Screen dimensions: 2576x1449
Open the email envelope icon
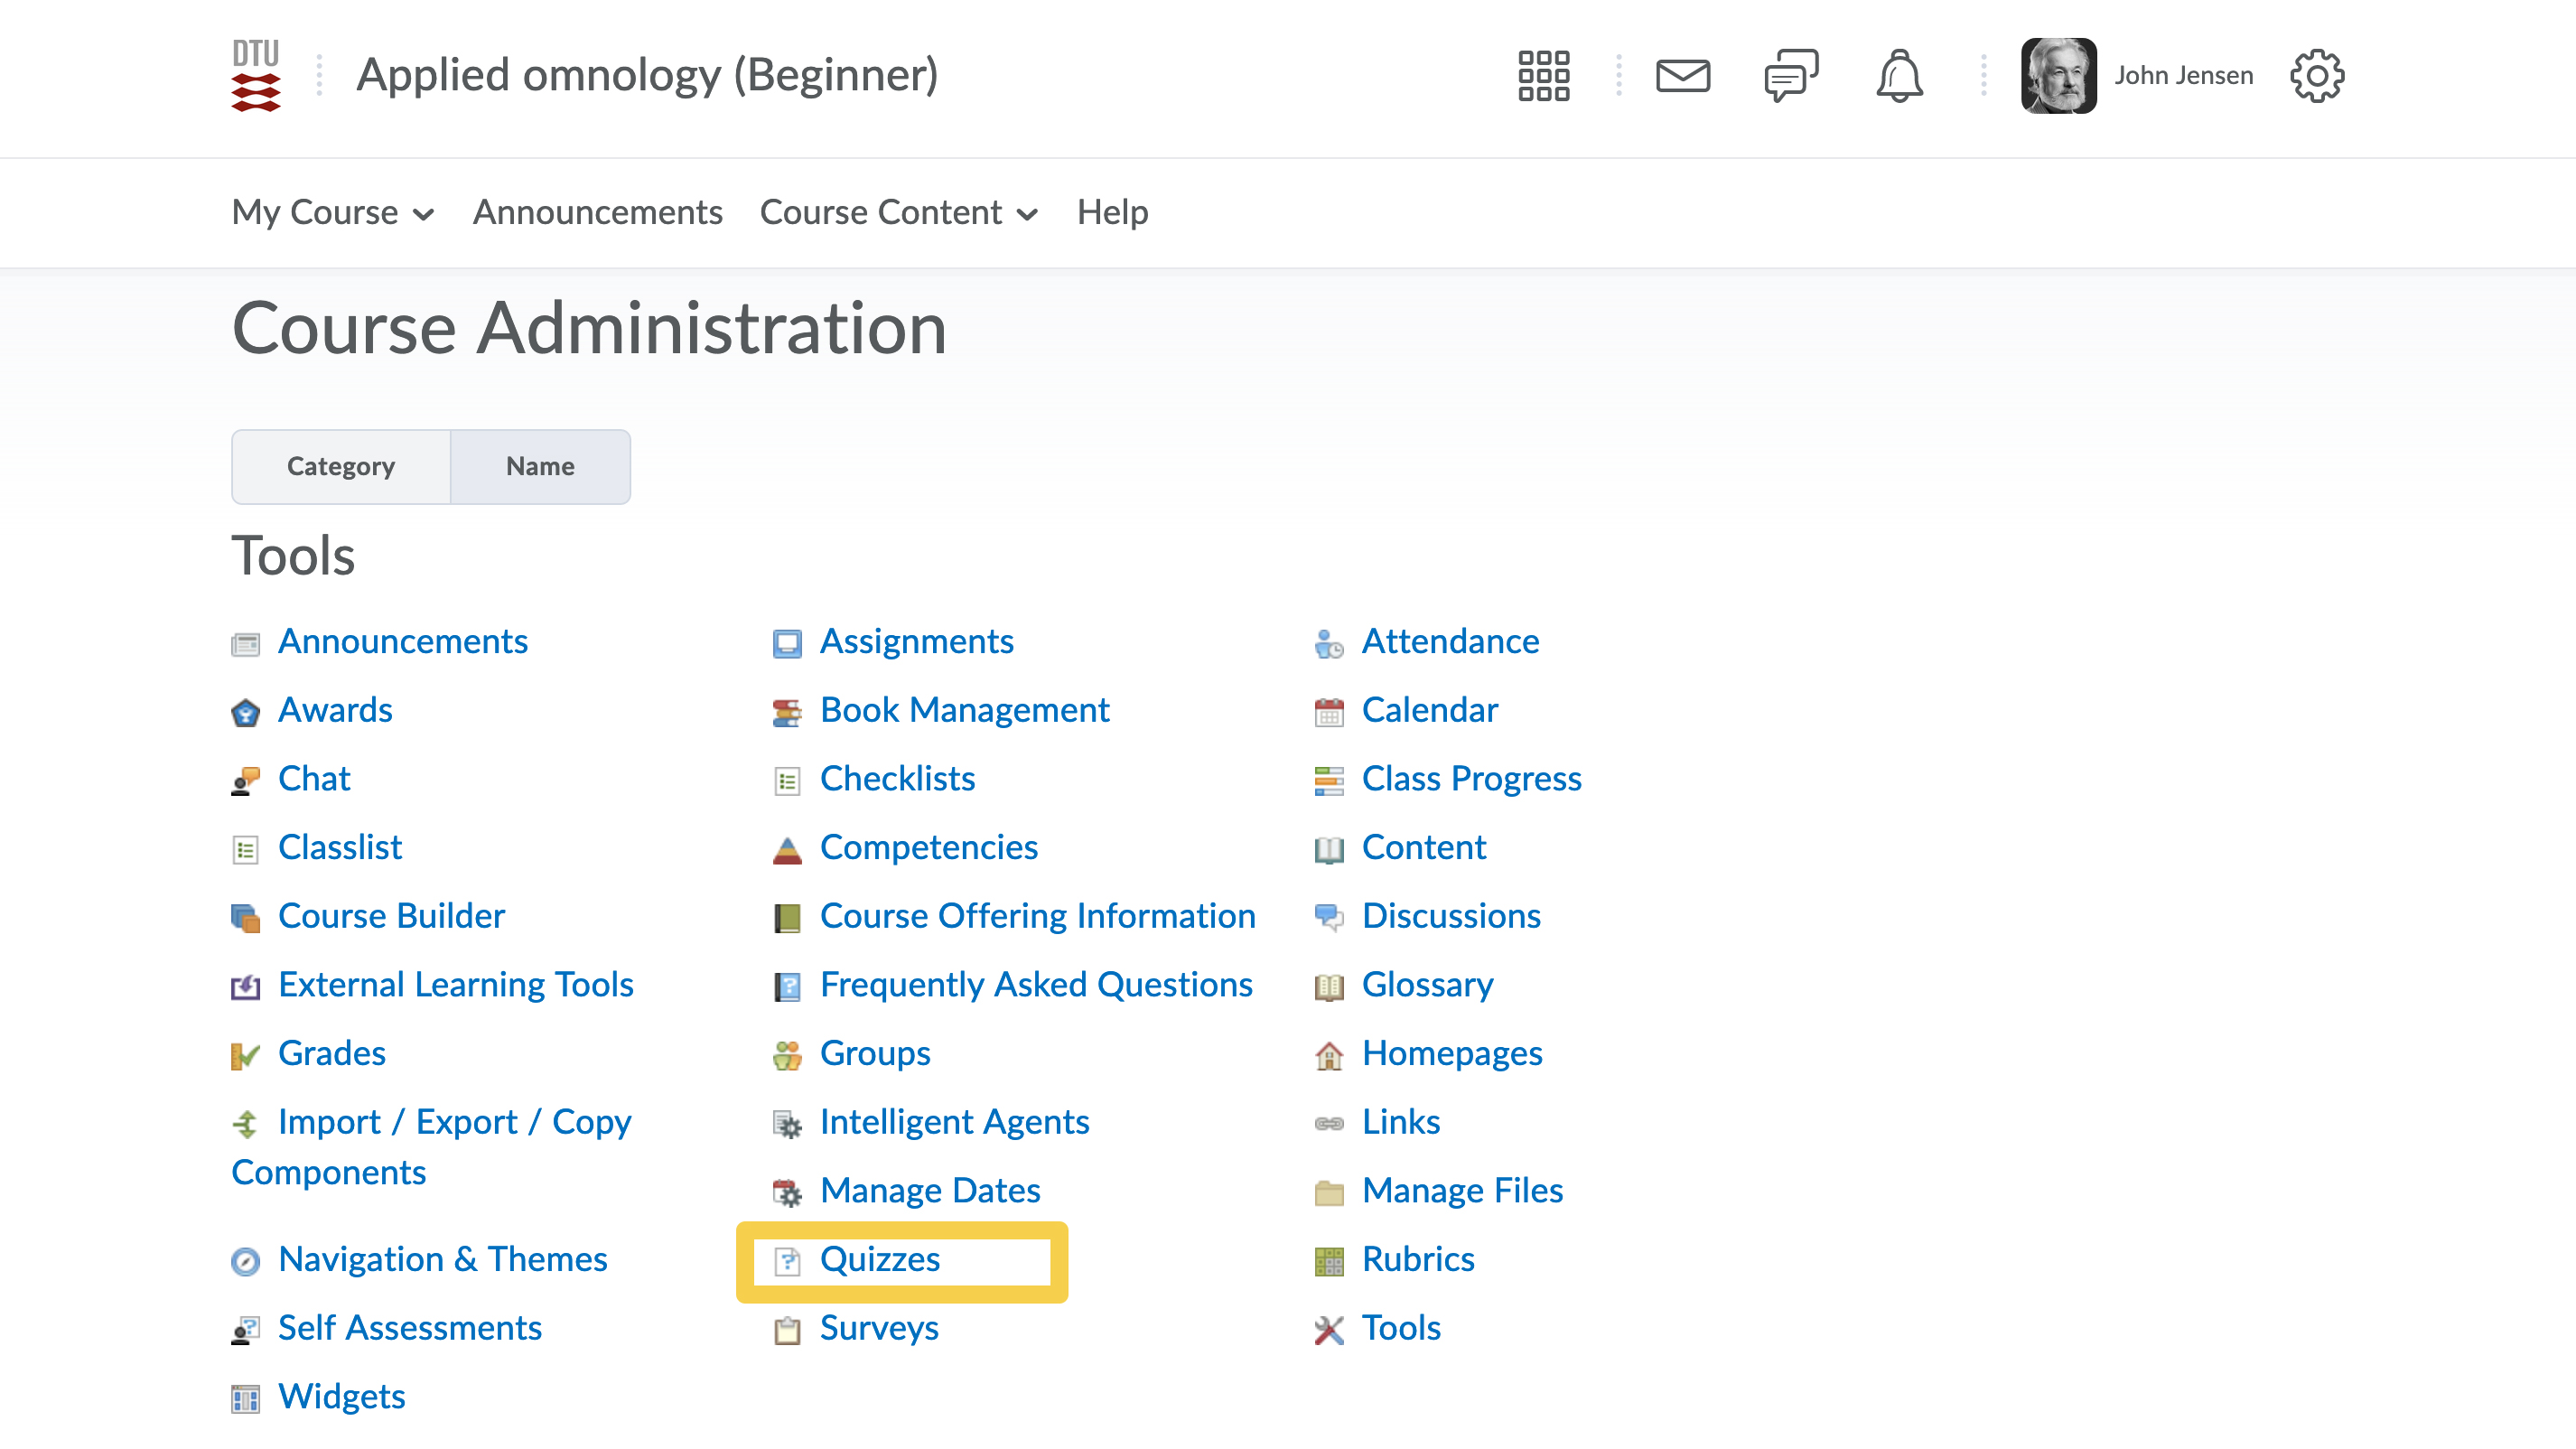point(1683,76)
